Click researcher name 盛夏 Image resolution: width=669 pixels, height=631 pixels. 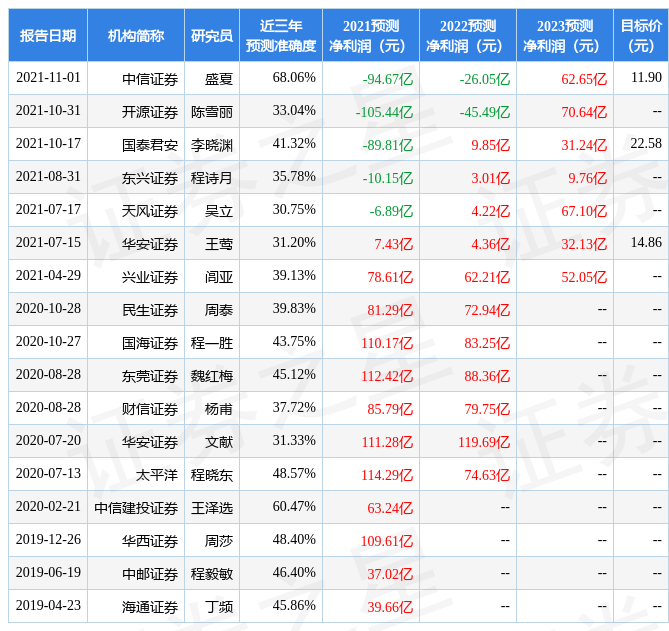pyautogui.click(x=218, y=79)
